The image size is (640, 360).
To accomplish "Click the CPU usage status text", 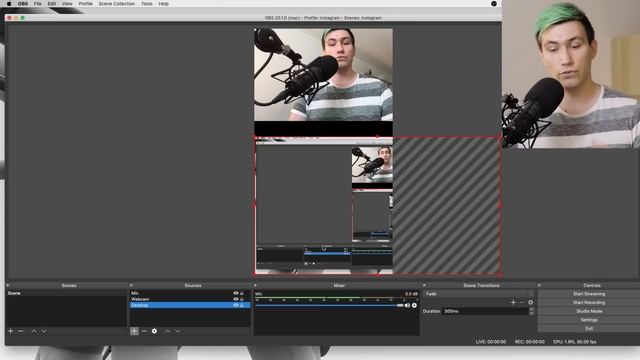I will (x=575, y=342).
